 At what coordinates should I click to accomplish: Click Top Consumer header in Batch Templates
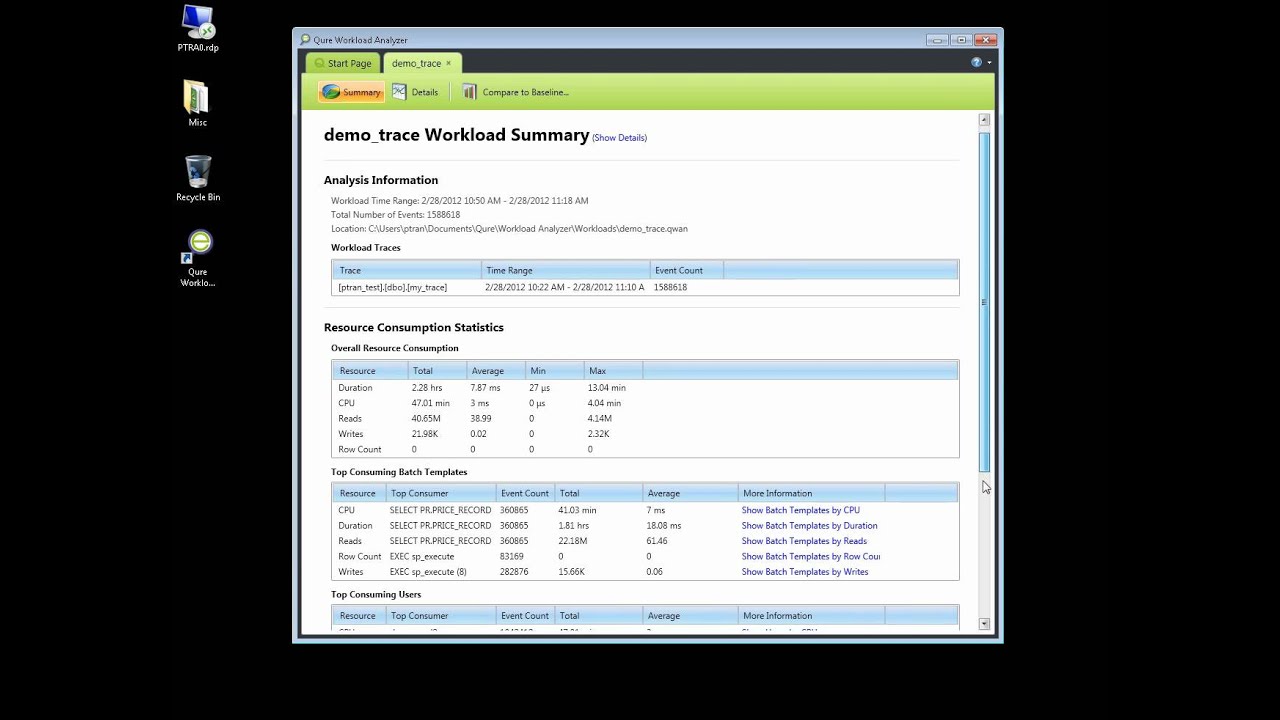[x=440, y=493]
